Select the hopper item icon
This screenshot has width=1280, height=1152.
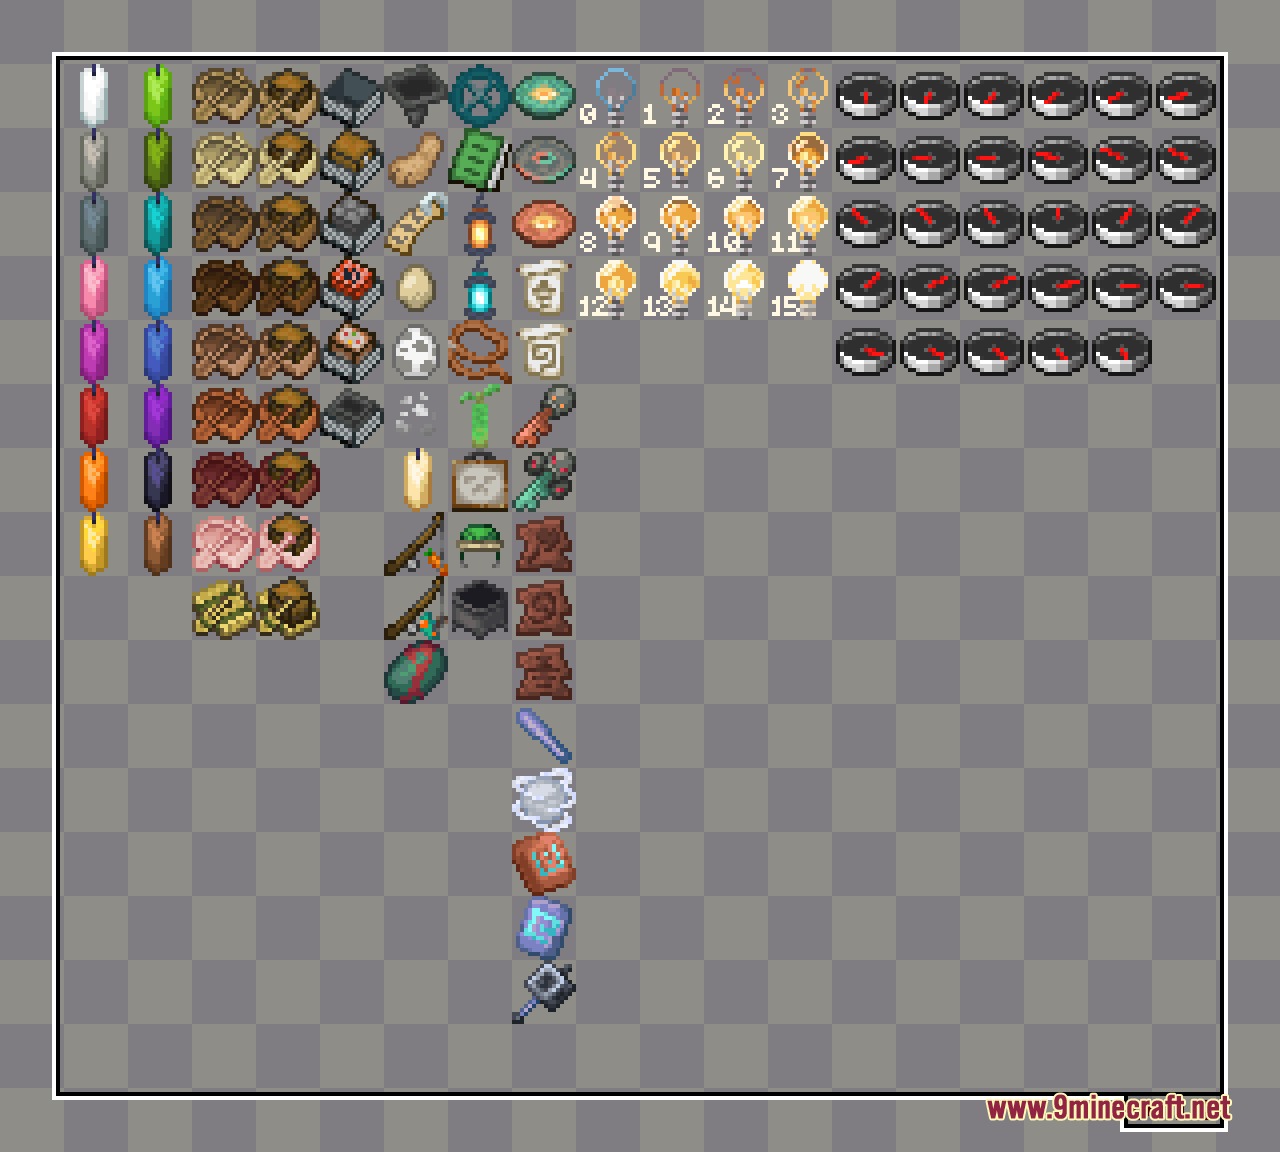(x=416, y=94)
